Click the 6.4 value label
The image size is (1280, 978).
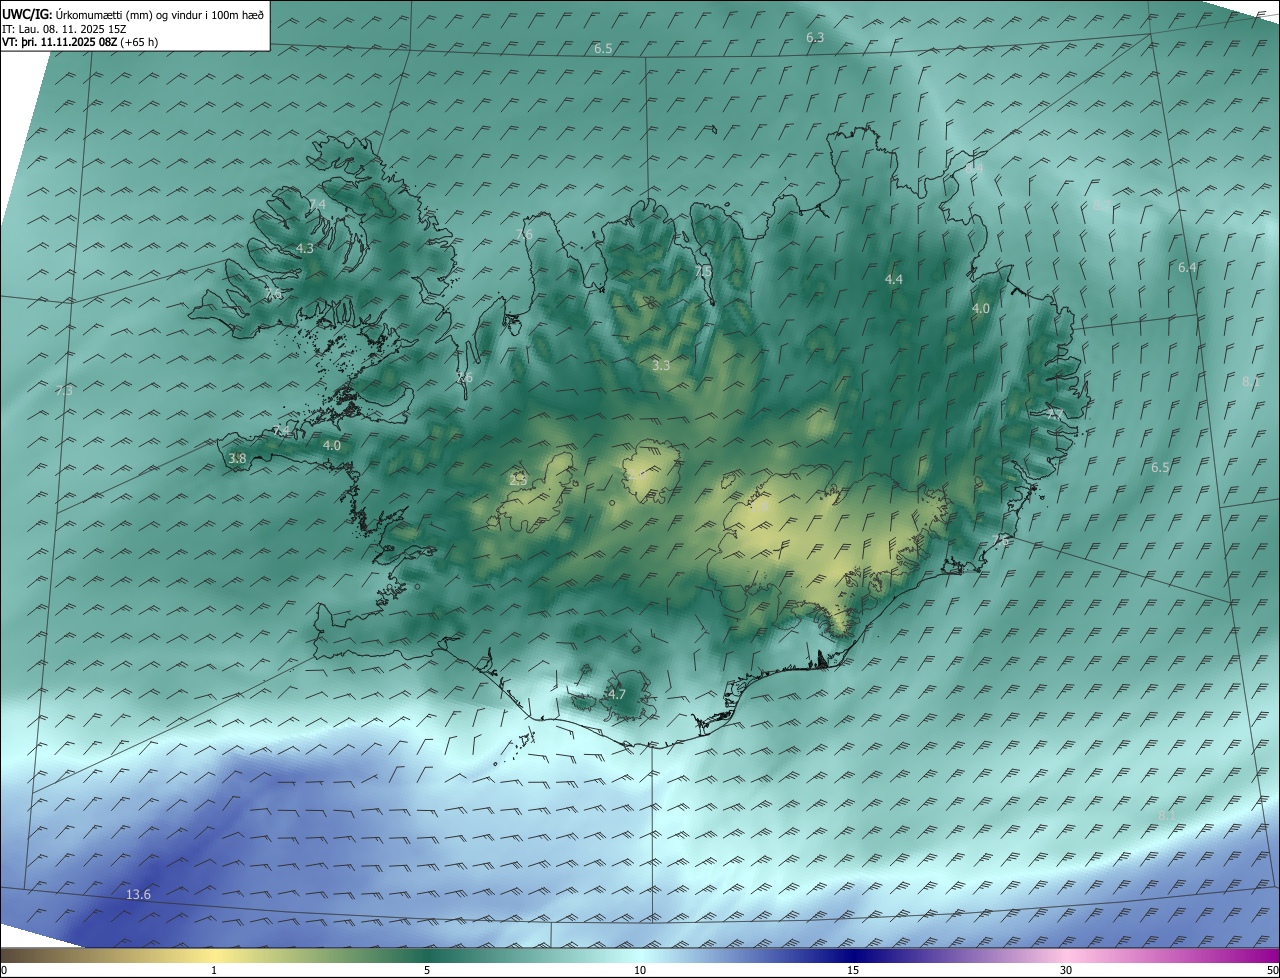tap(1187, 267)
